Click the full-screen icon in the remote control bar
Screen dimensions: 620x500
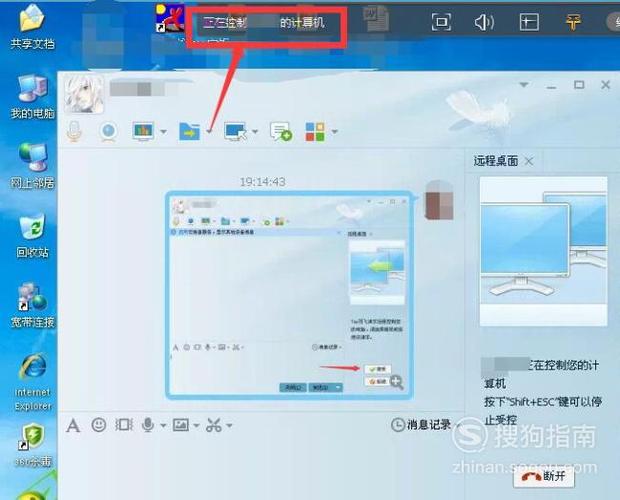click(441, 22)
